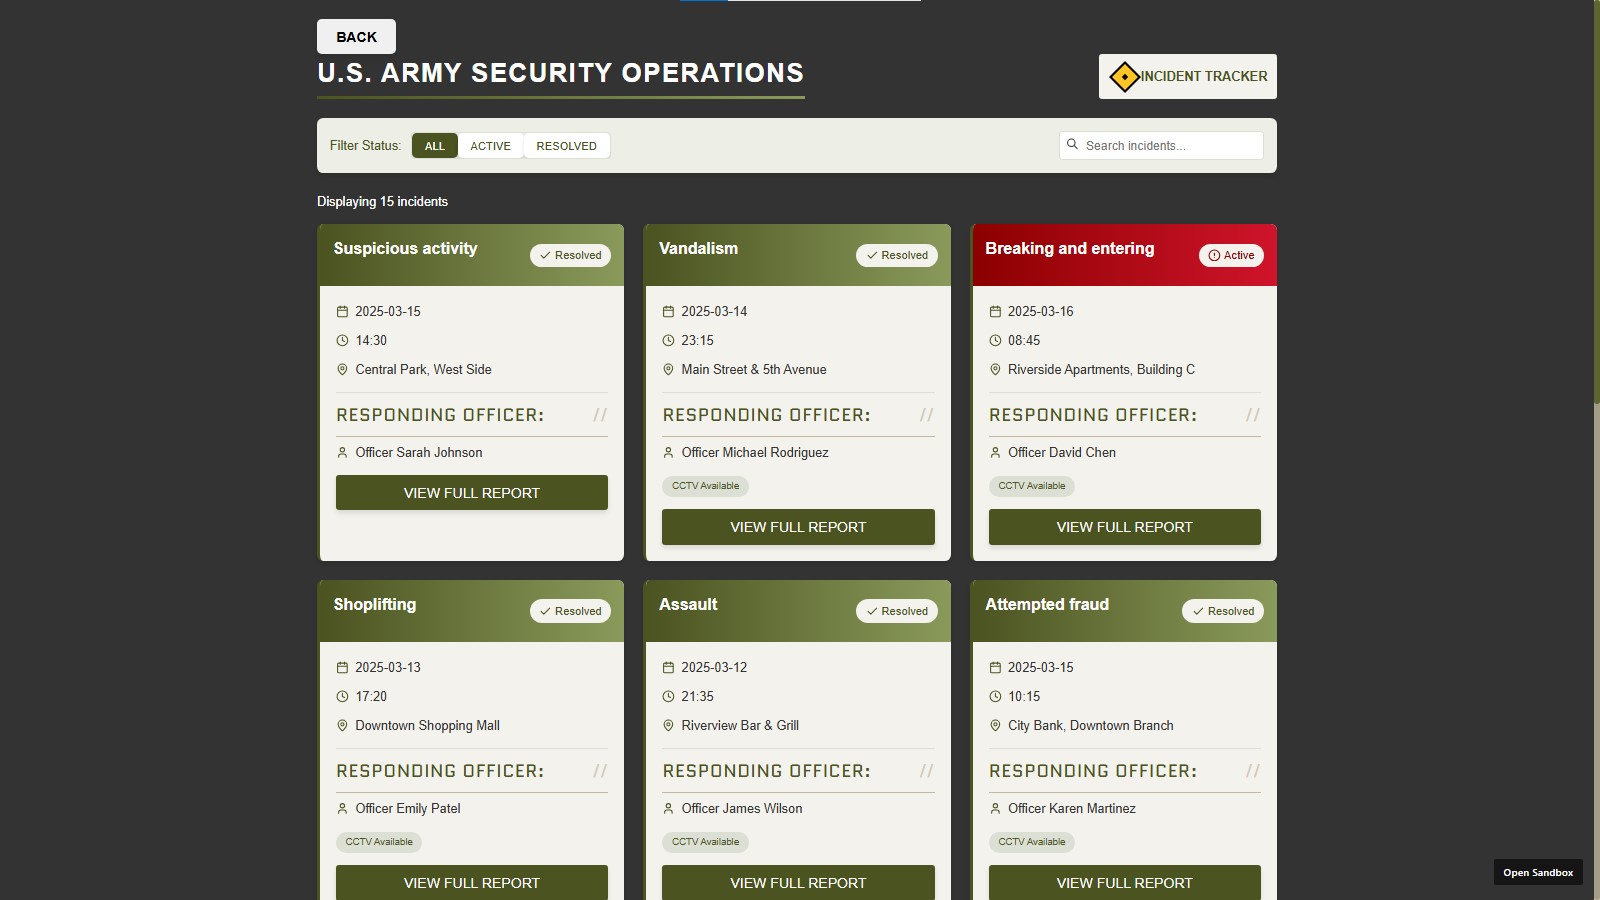The height and width of the screenshot is (900, 1600).
Task: Click clock icon beside 21:35
Action: pyautogui.click(x=668, y=697)
